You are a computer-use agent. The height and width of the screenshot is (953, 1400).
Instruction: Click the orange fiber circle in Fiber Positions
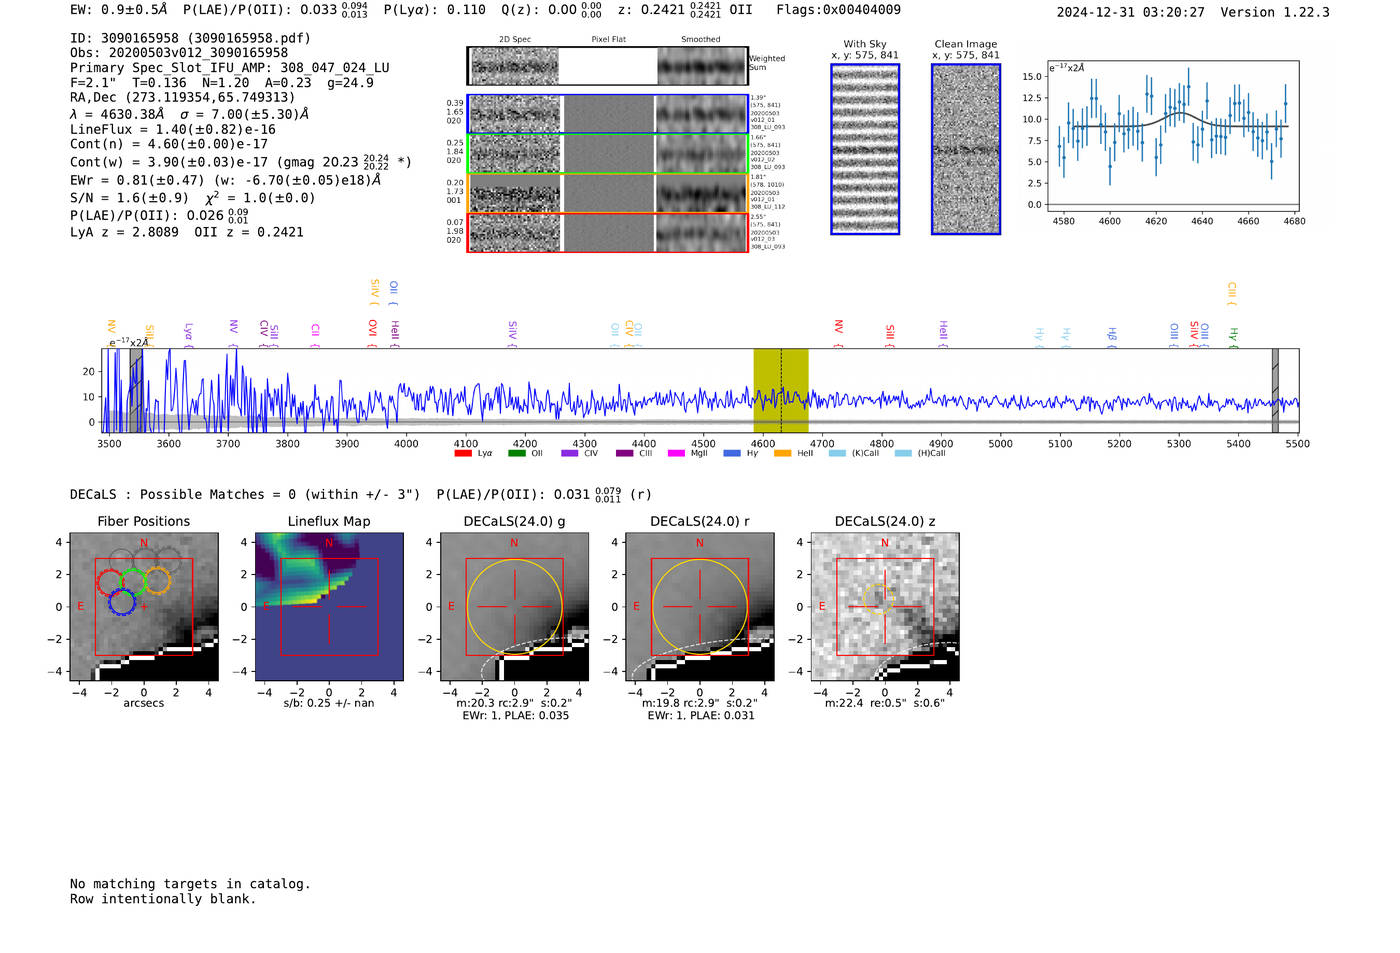157,580
